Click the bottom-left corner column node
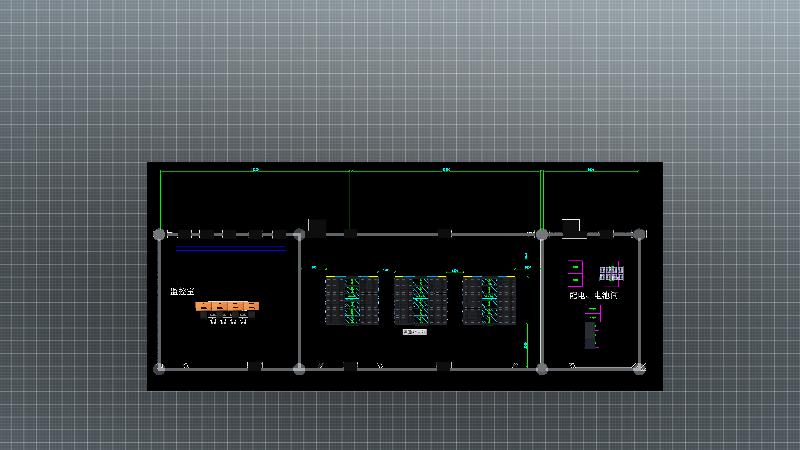800x450 pixels. pyautogui.click(x=159, y=369)
